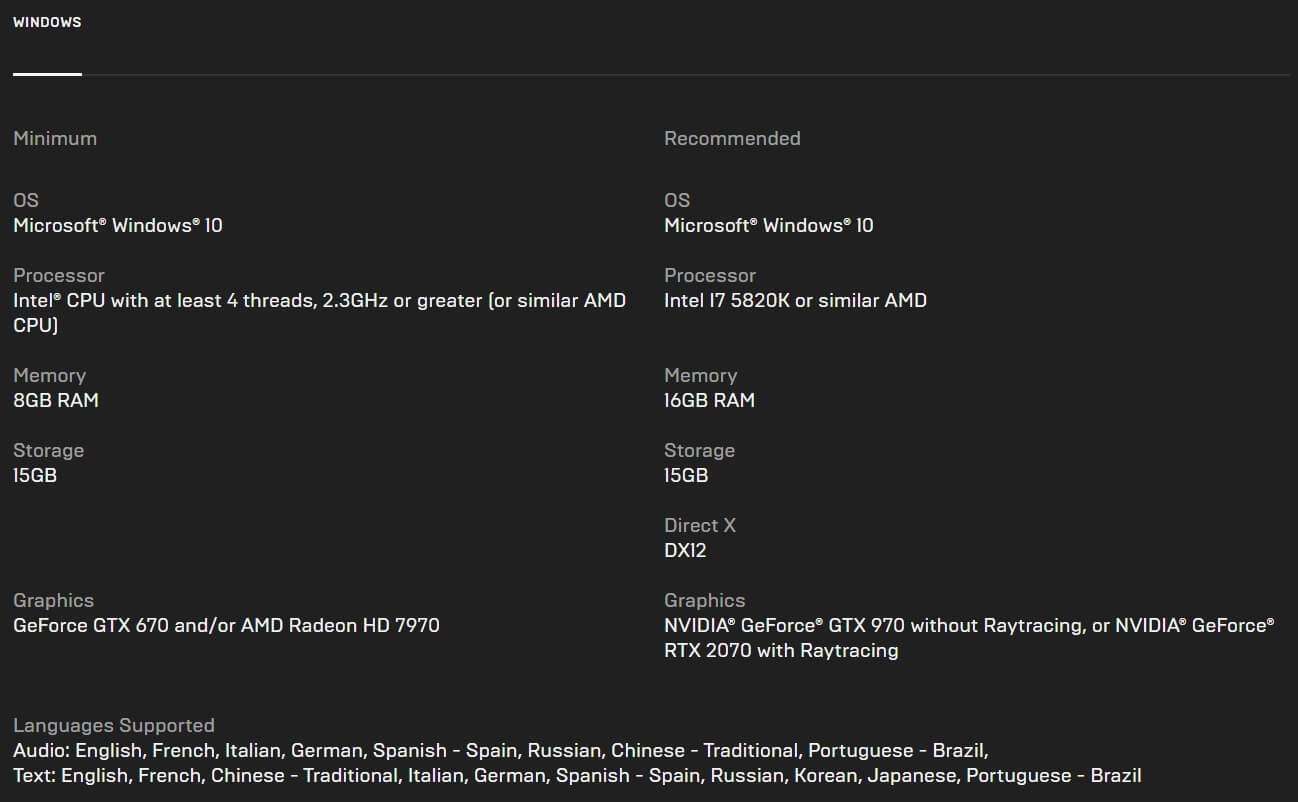The height and width of the screenshot is (802, 1298).
Task: Click the DX12 value
Action: [685, 550]
